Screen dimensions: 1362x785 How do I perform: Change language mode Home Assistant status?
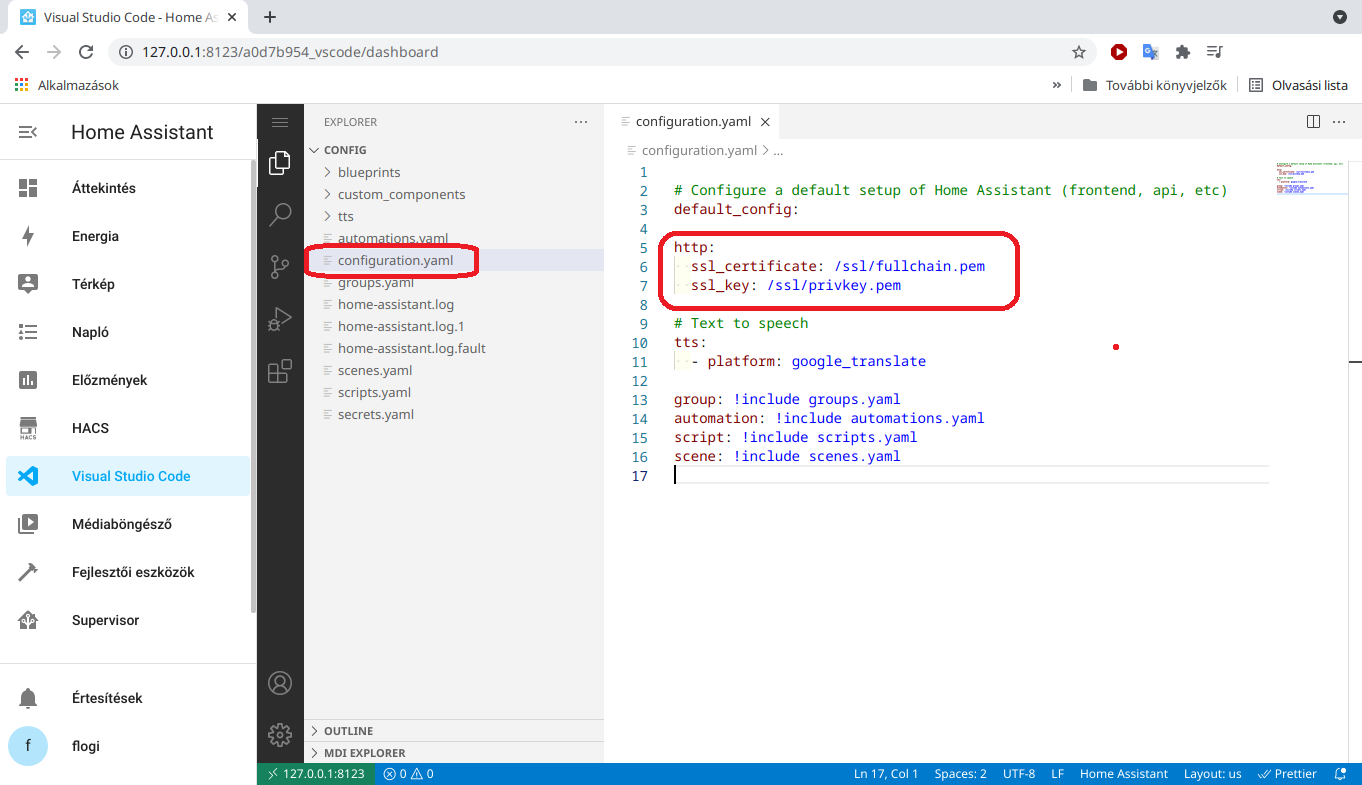coord(1123,774)
